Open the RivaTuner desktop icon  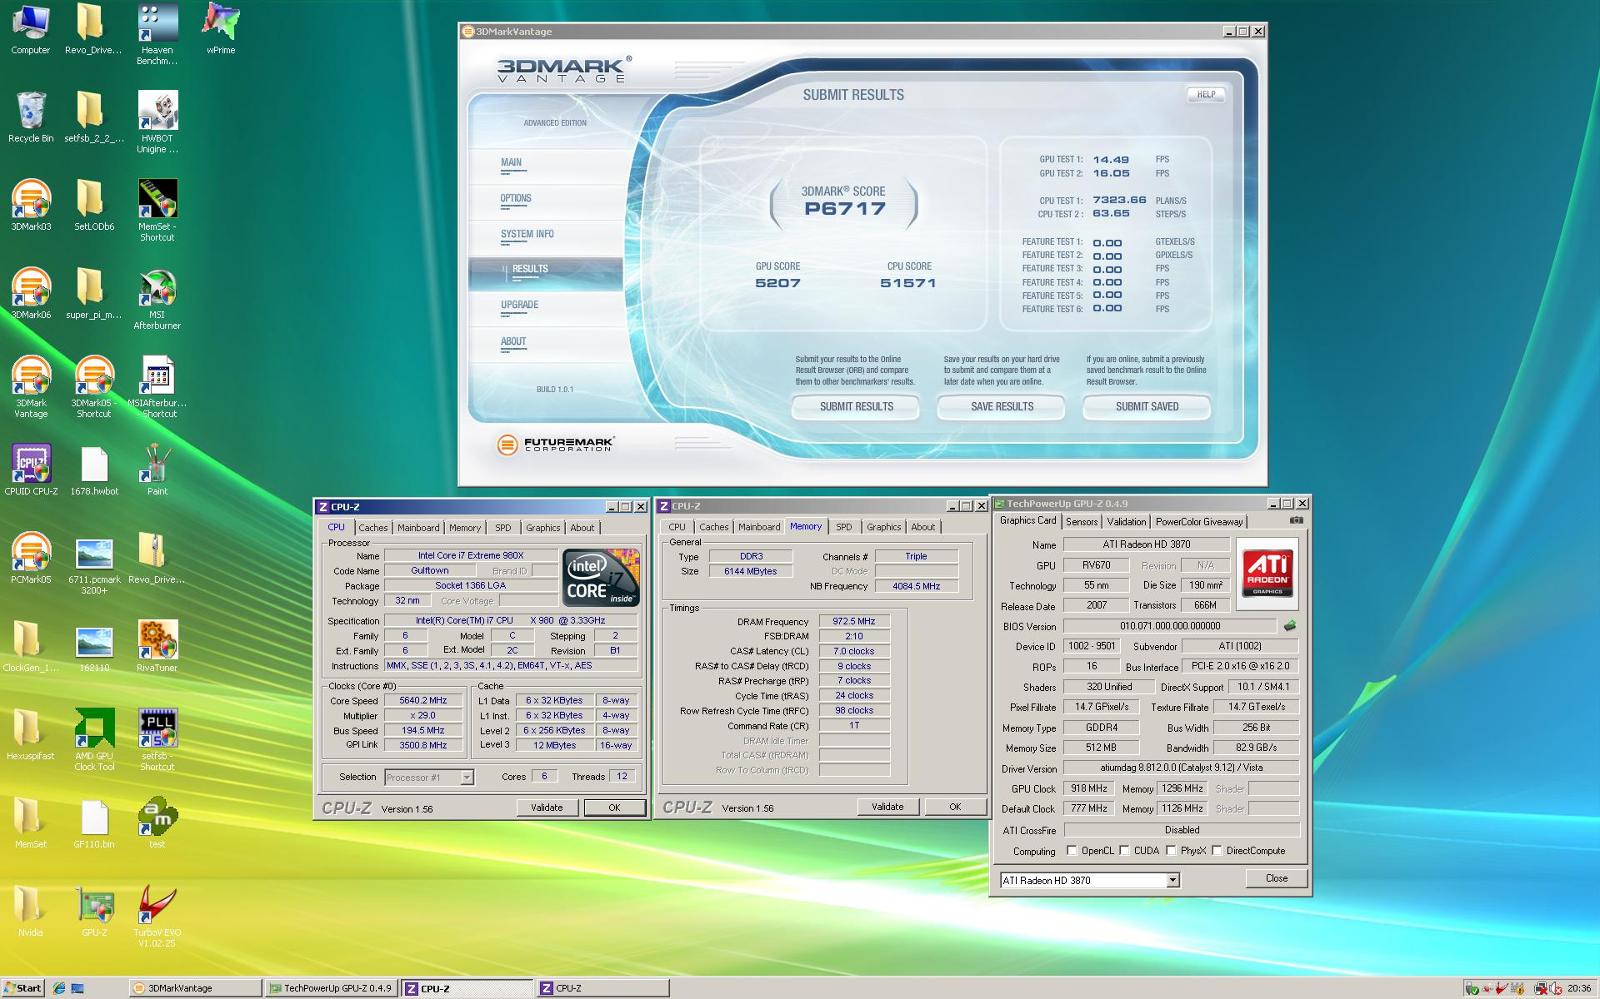tap(157, 646)
